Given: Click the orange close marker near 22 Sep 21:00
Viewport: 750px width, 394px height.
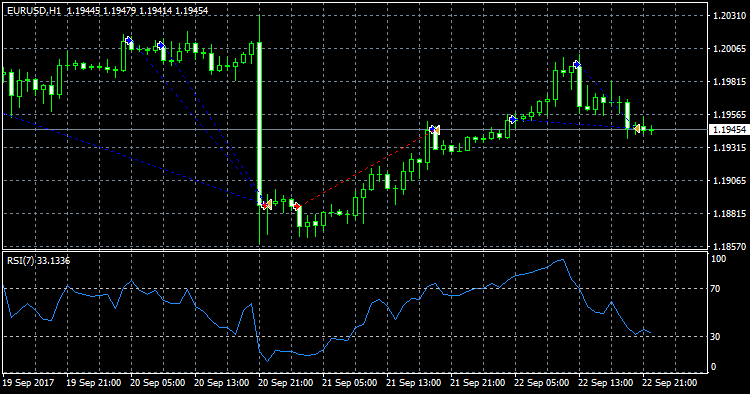Looking at the screenshot, I should [x=637, y=128].
